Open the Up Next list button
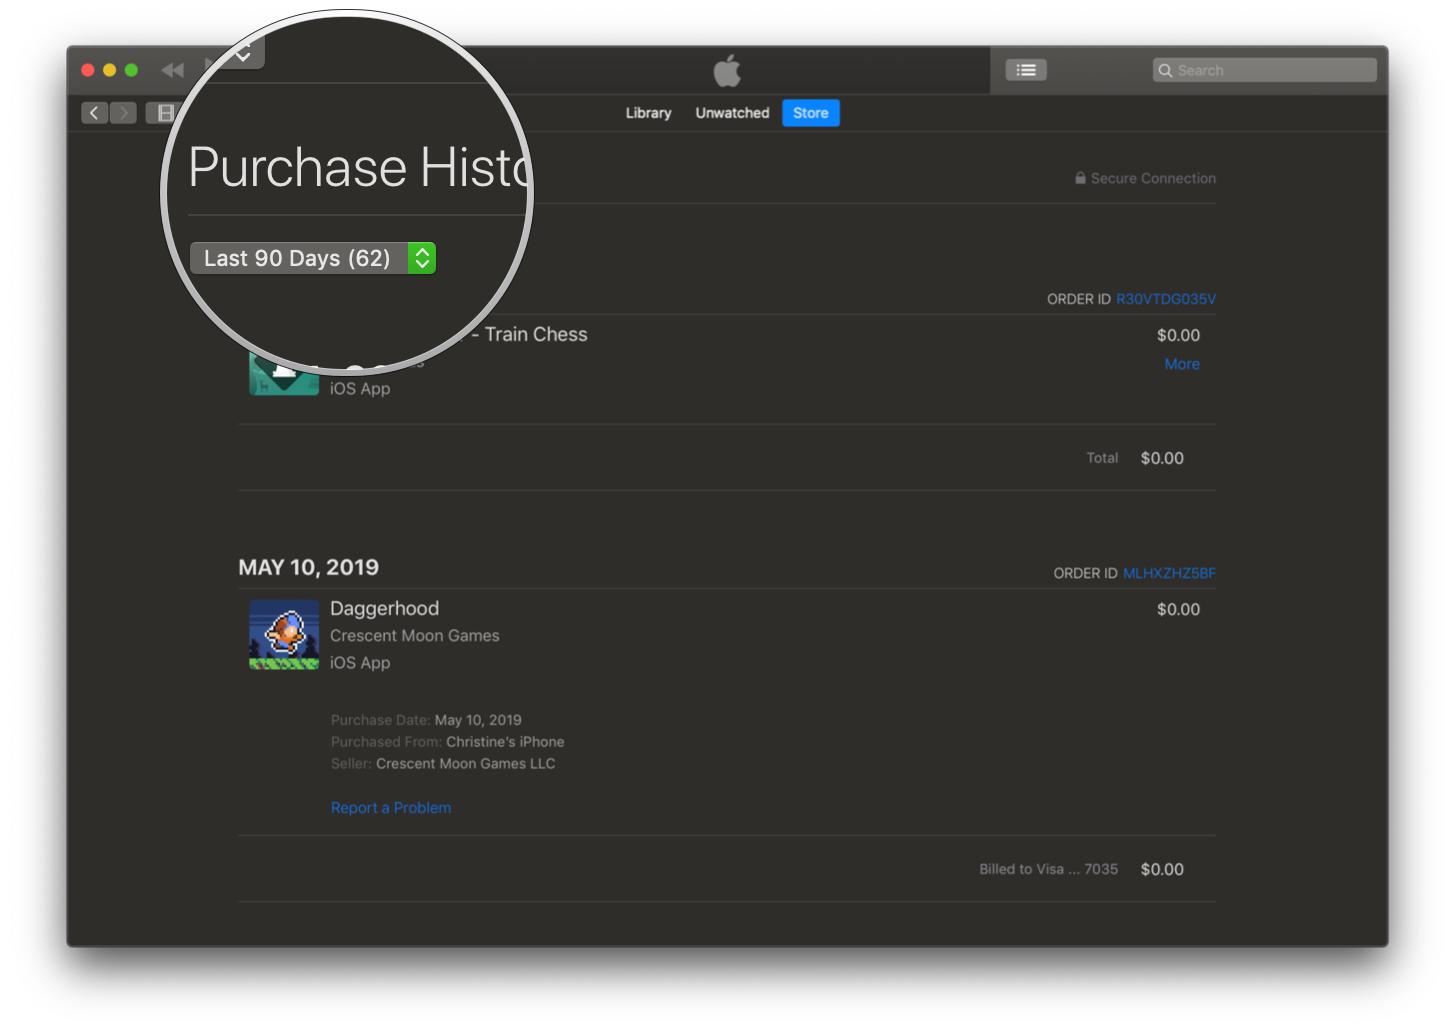 click(1026, 70)
